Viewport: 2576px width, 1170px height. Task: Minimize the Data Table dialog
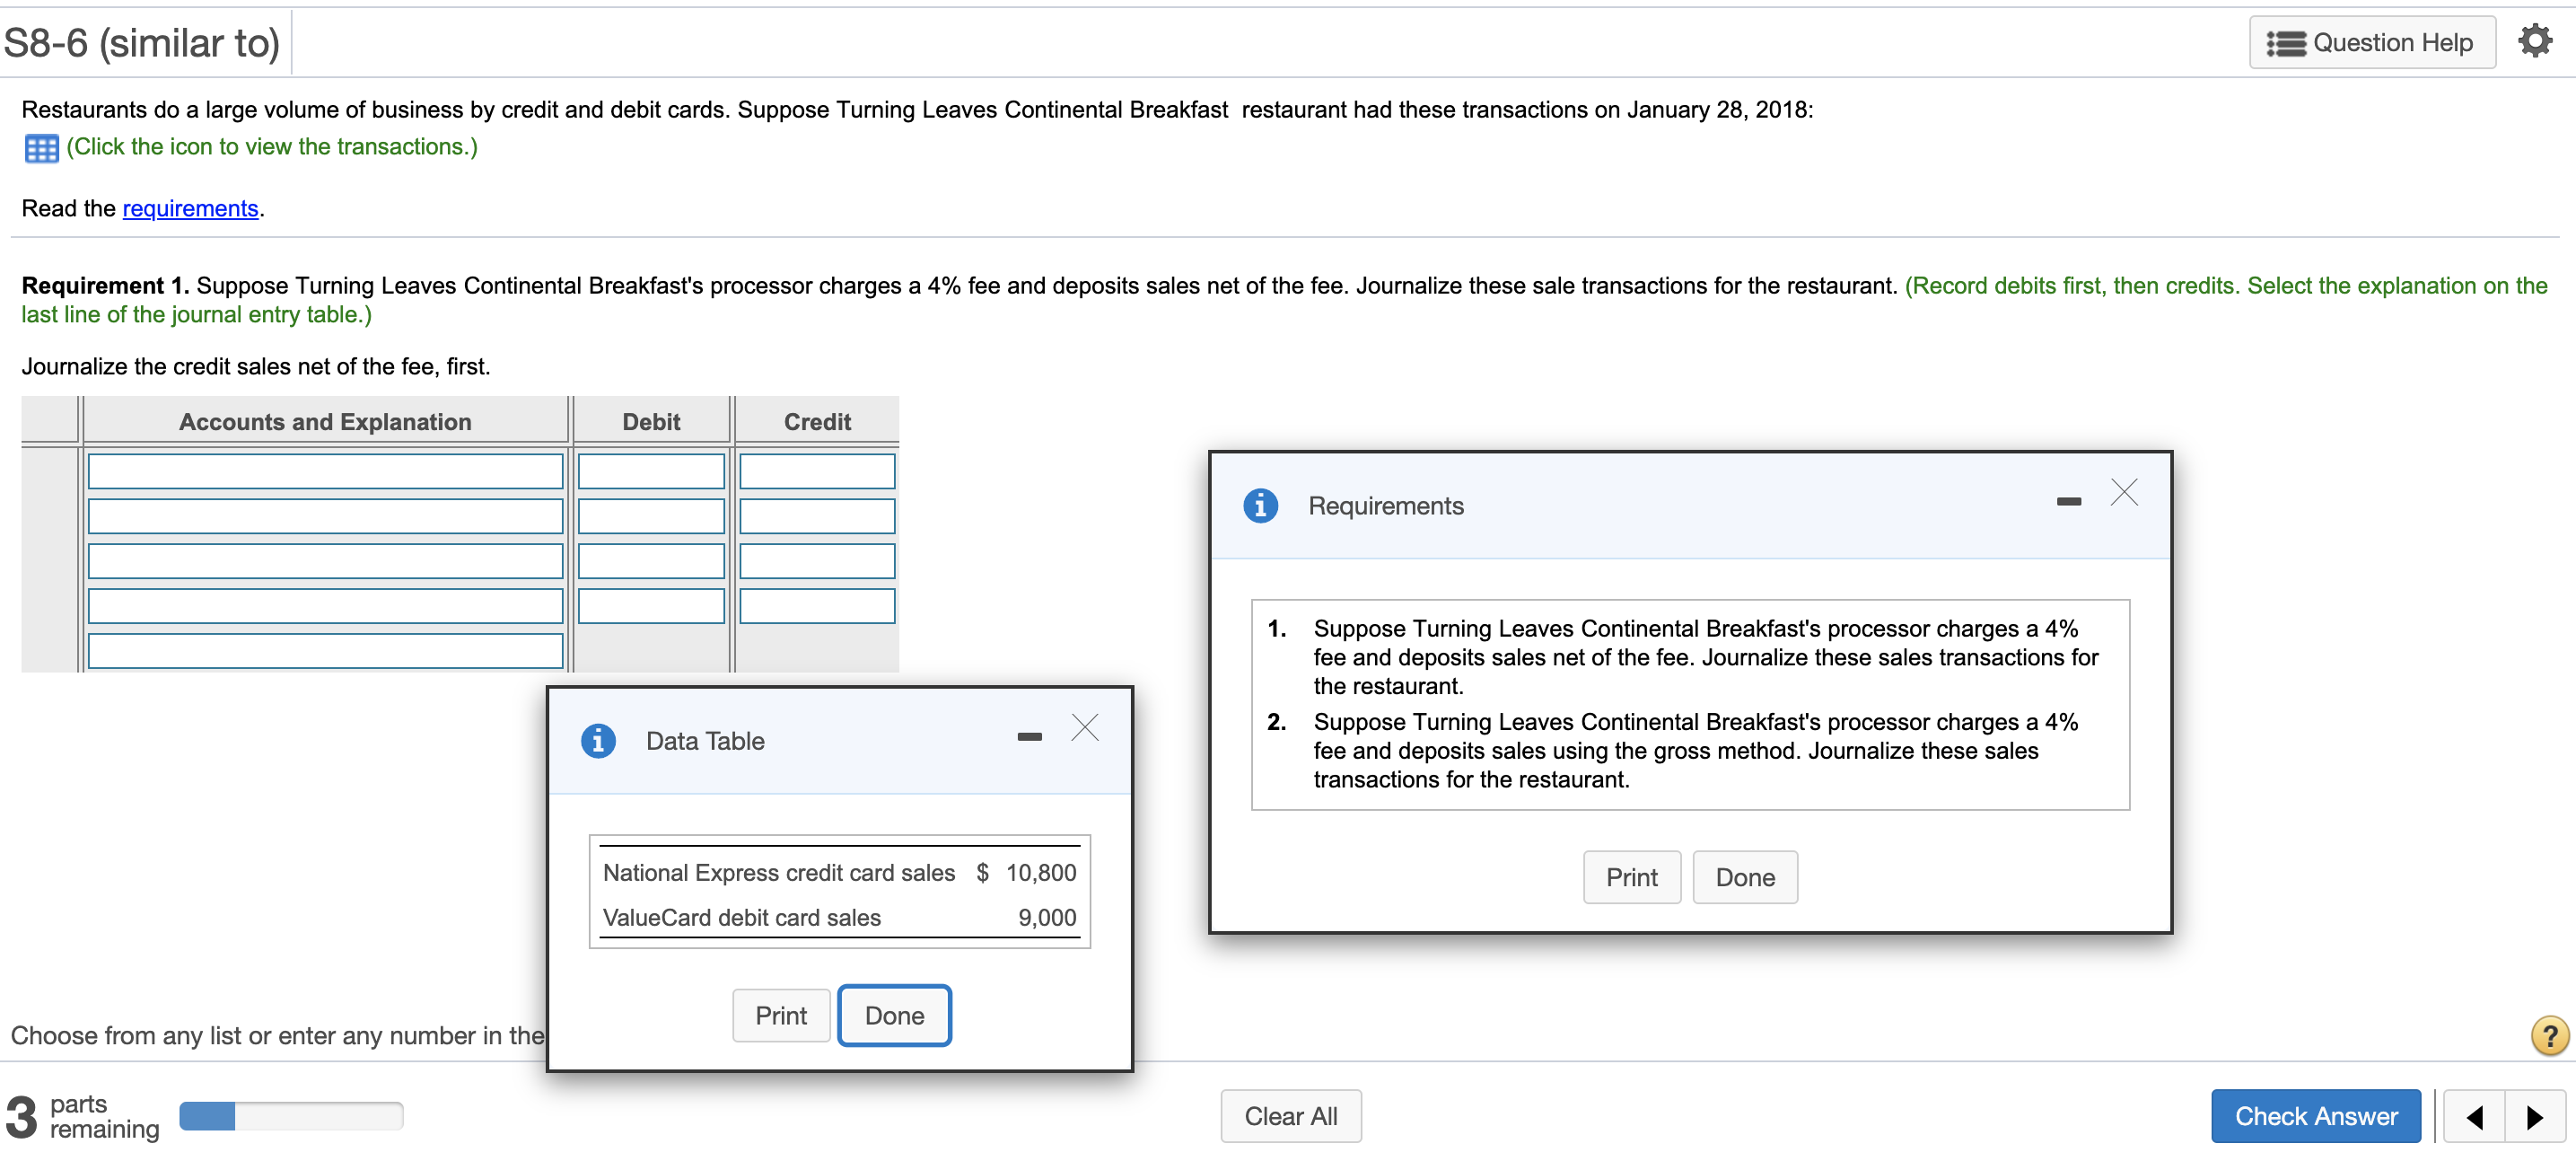click(x=1029, y=735)
